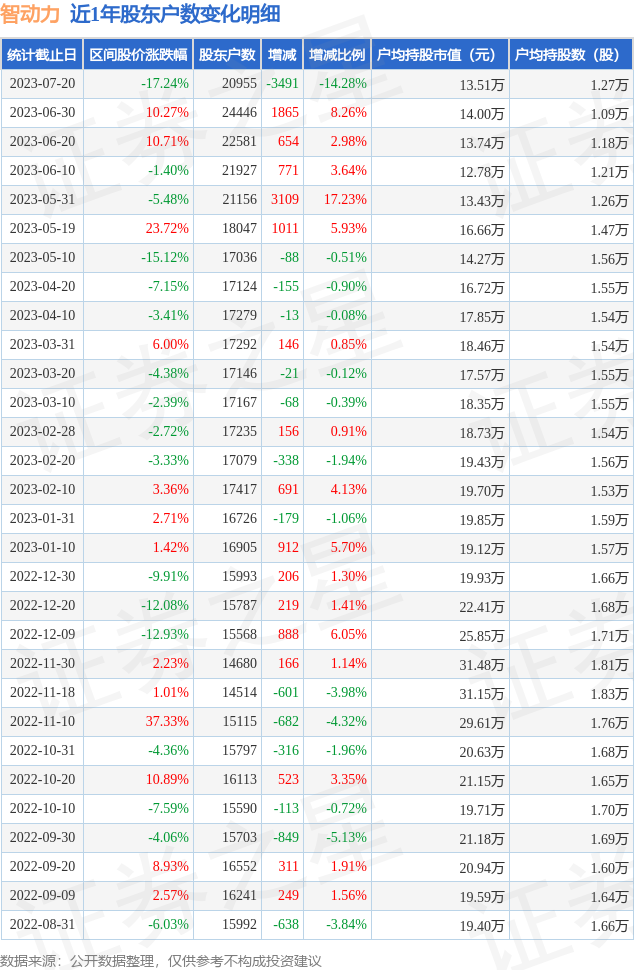The image size is (634, 970).
Task: Select the ratio 17.23%
Action: [x=345, y=200]
